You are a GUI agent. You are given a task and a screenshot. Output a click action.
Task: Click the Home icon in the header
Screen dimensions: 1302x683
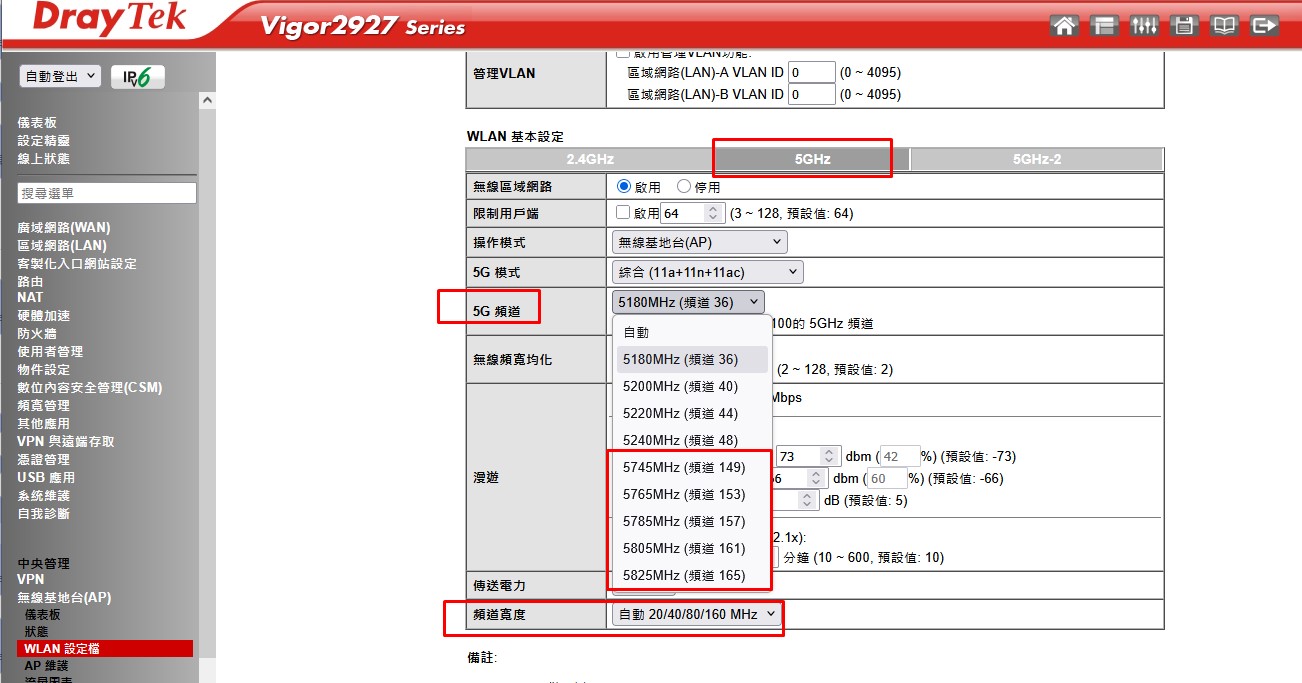click(1065, 26)
